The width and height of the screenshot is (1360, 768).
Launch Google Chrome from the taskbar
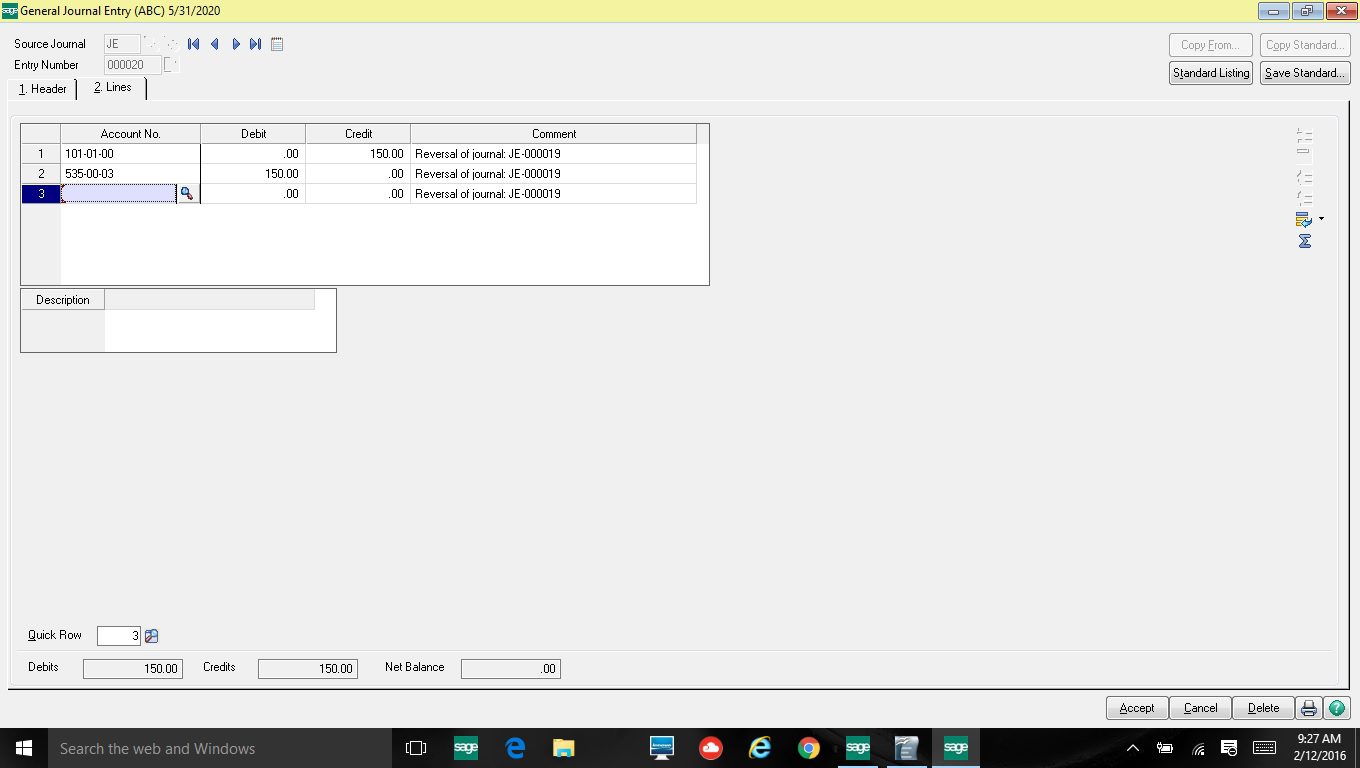808,747
